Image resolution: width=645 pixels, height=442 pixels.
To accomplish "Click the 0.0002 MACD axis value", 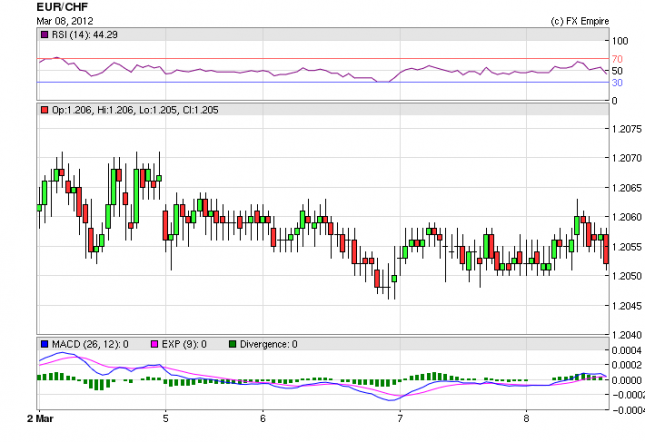I will 626,365.
